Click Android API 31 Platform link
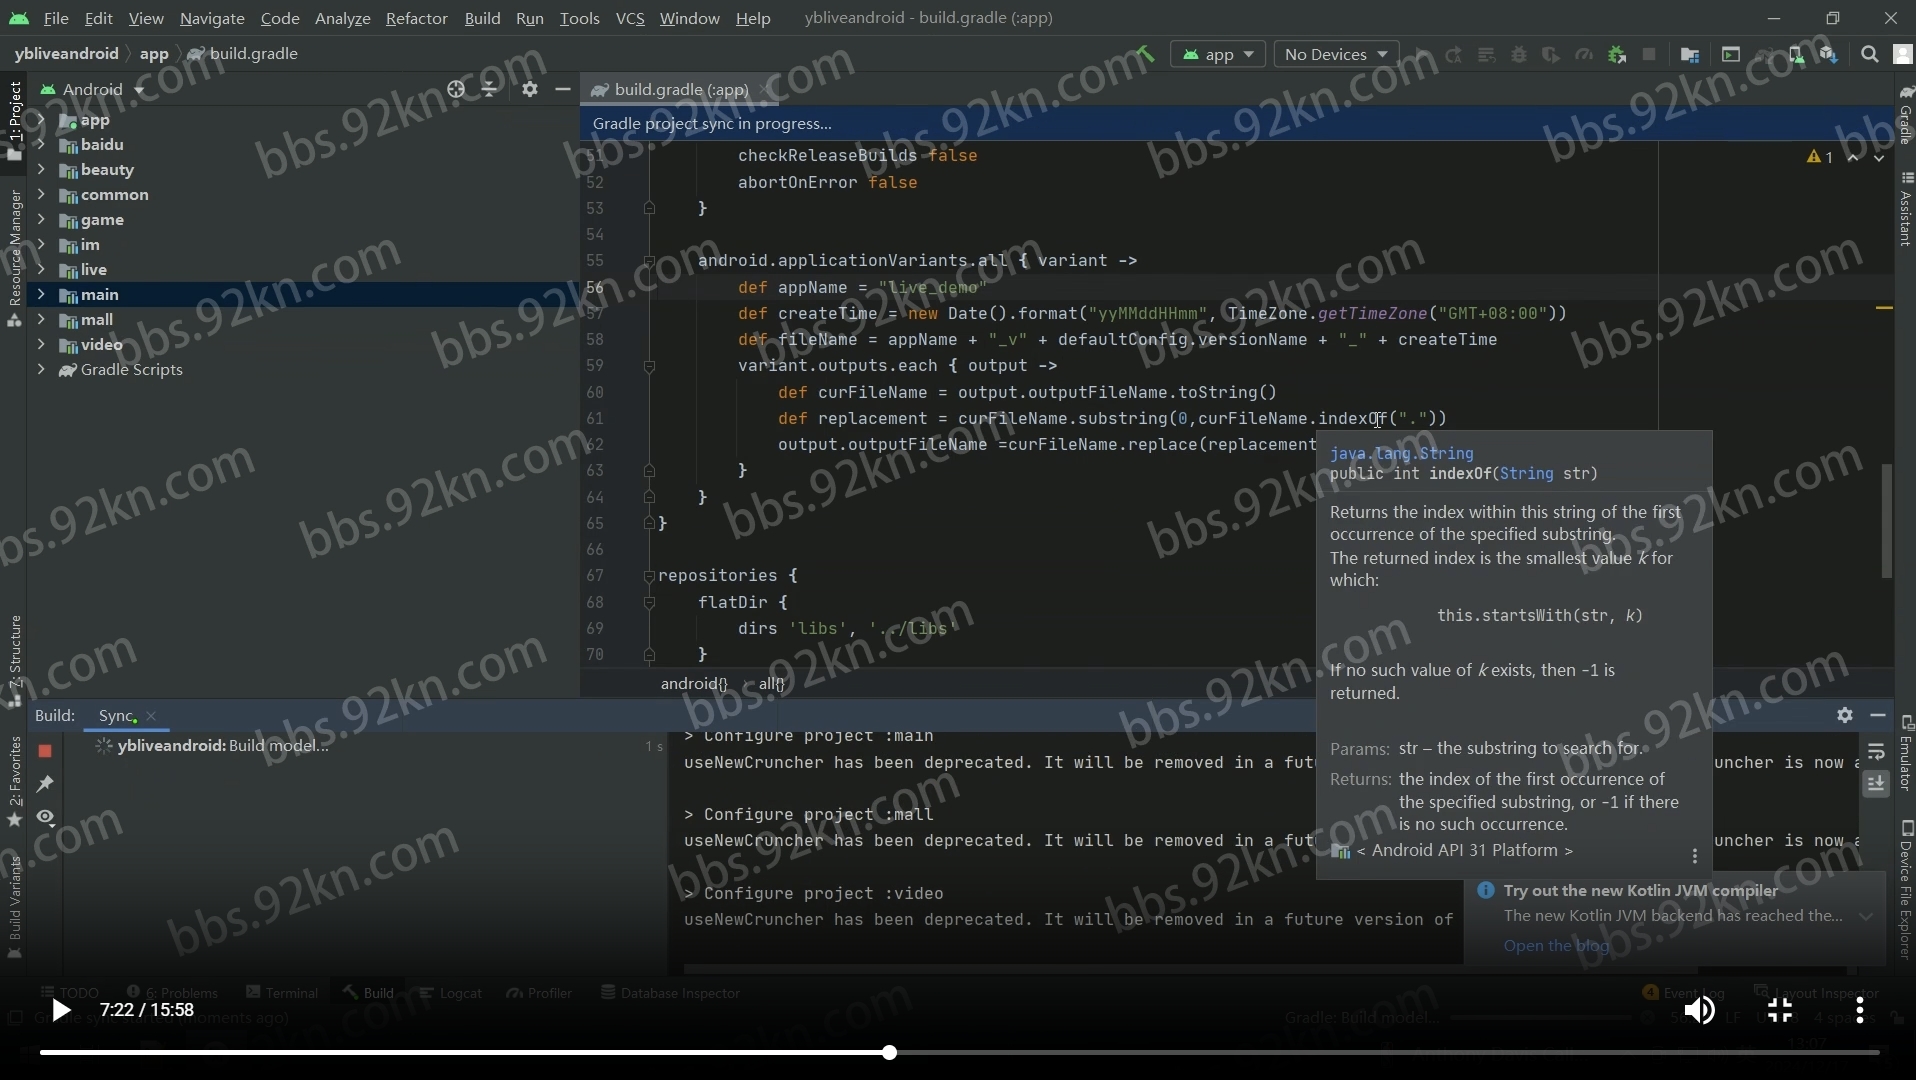Screen dimensions: 1916x1080 point(1464,851)
